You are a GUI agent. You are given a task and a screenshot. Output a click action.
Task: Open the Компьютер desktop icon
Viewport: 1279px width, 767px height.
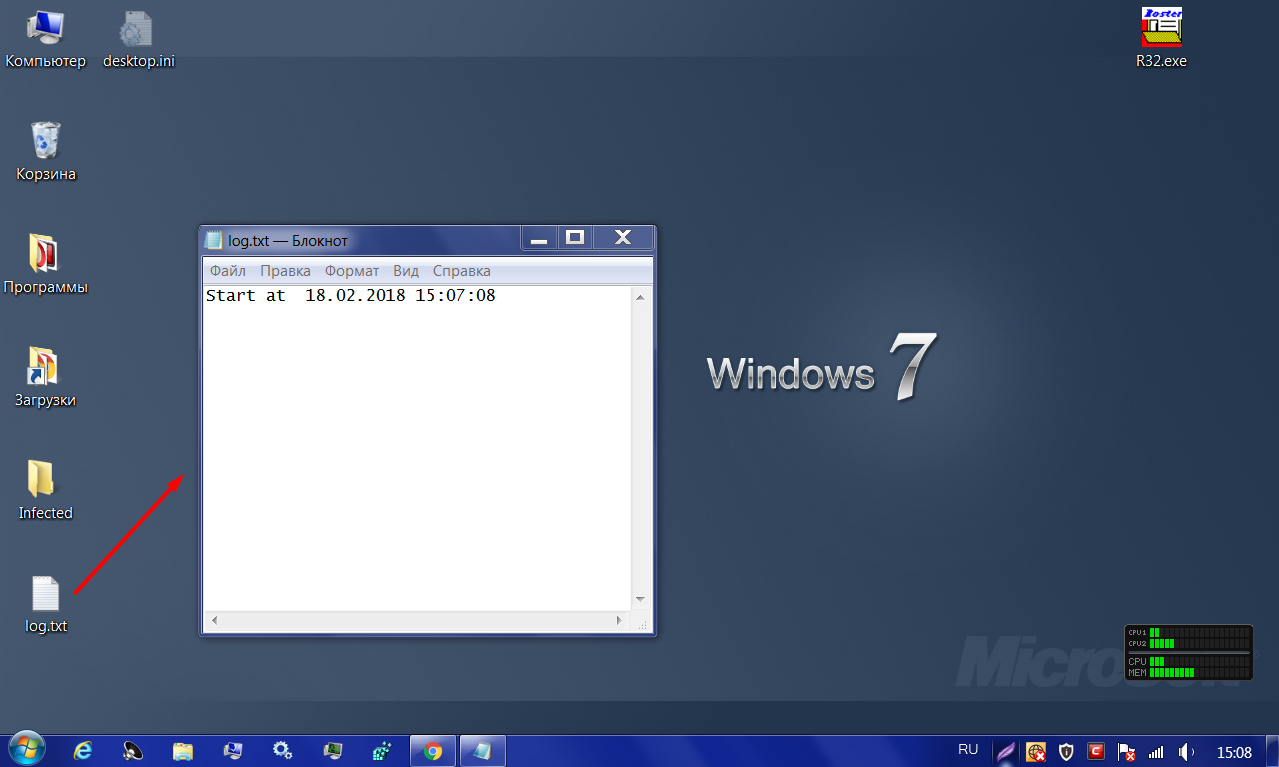click(45, 40)
